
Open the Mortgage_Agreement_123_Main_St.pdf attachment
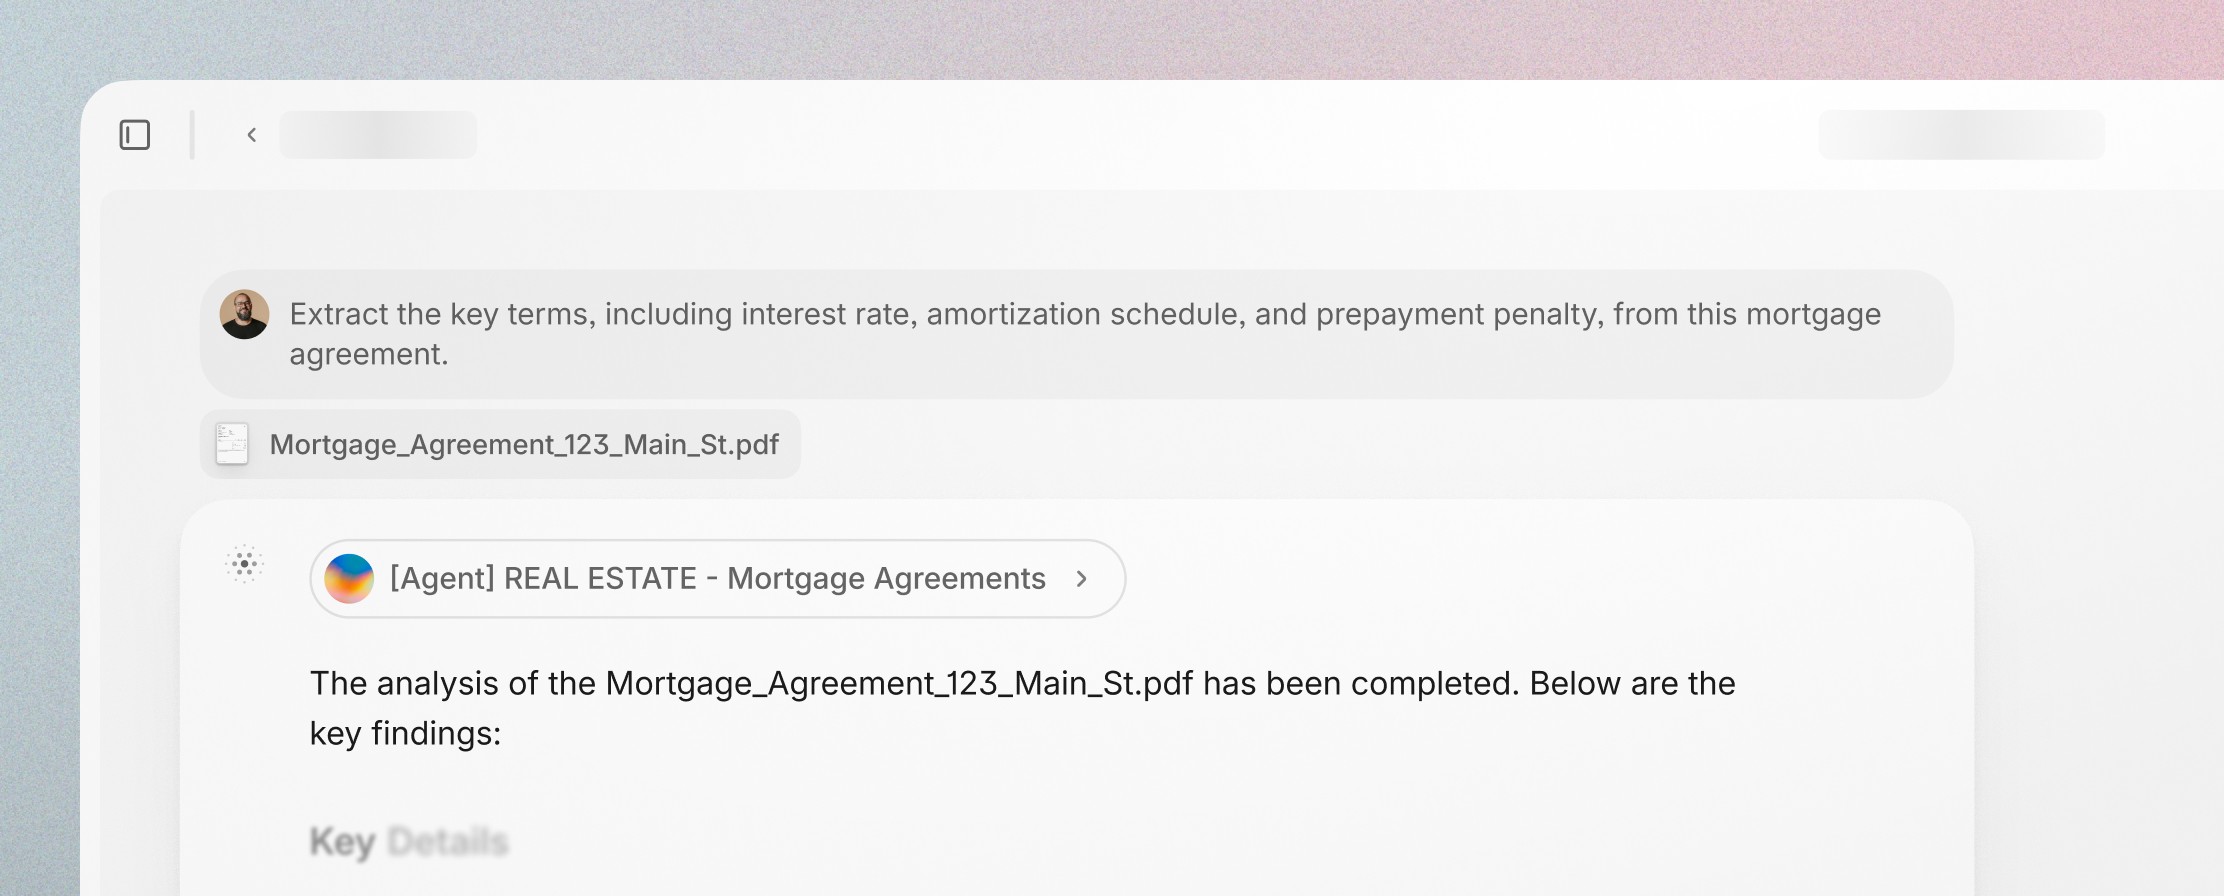click(x=500, y=444)
